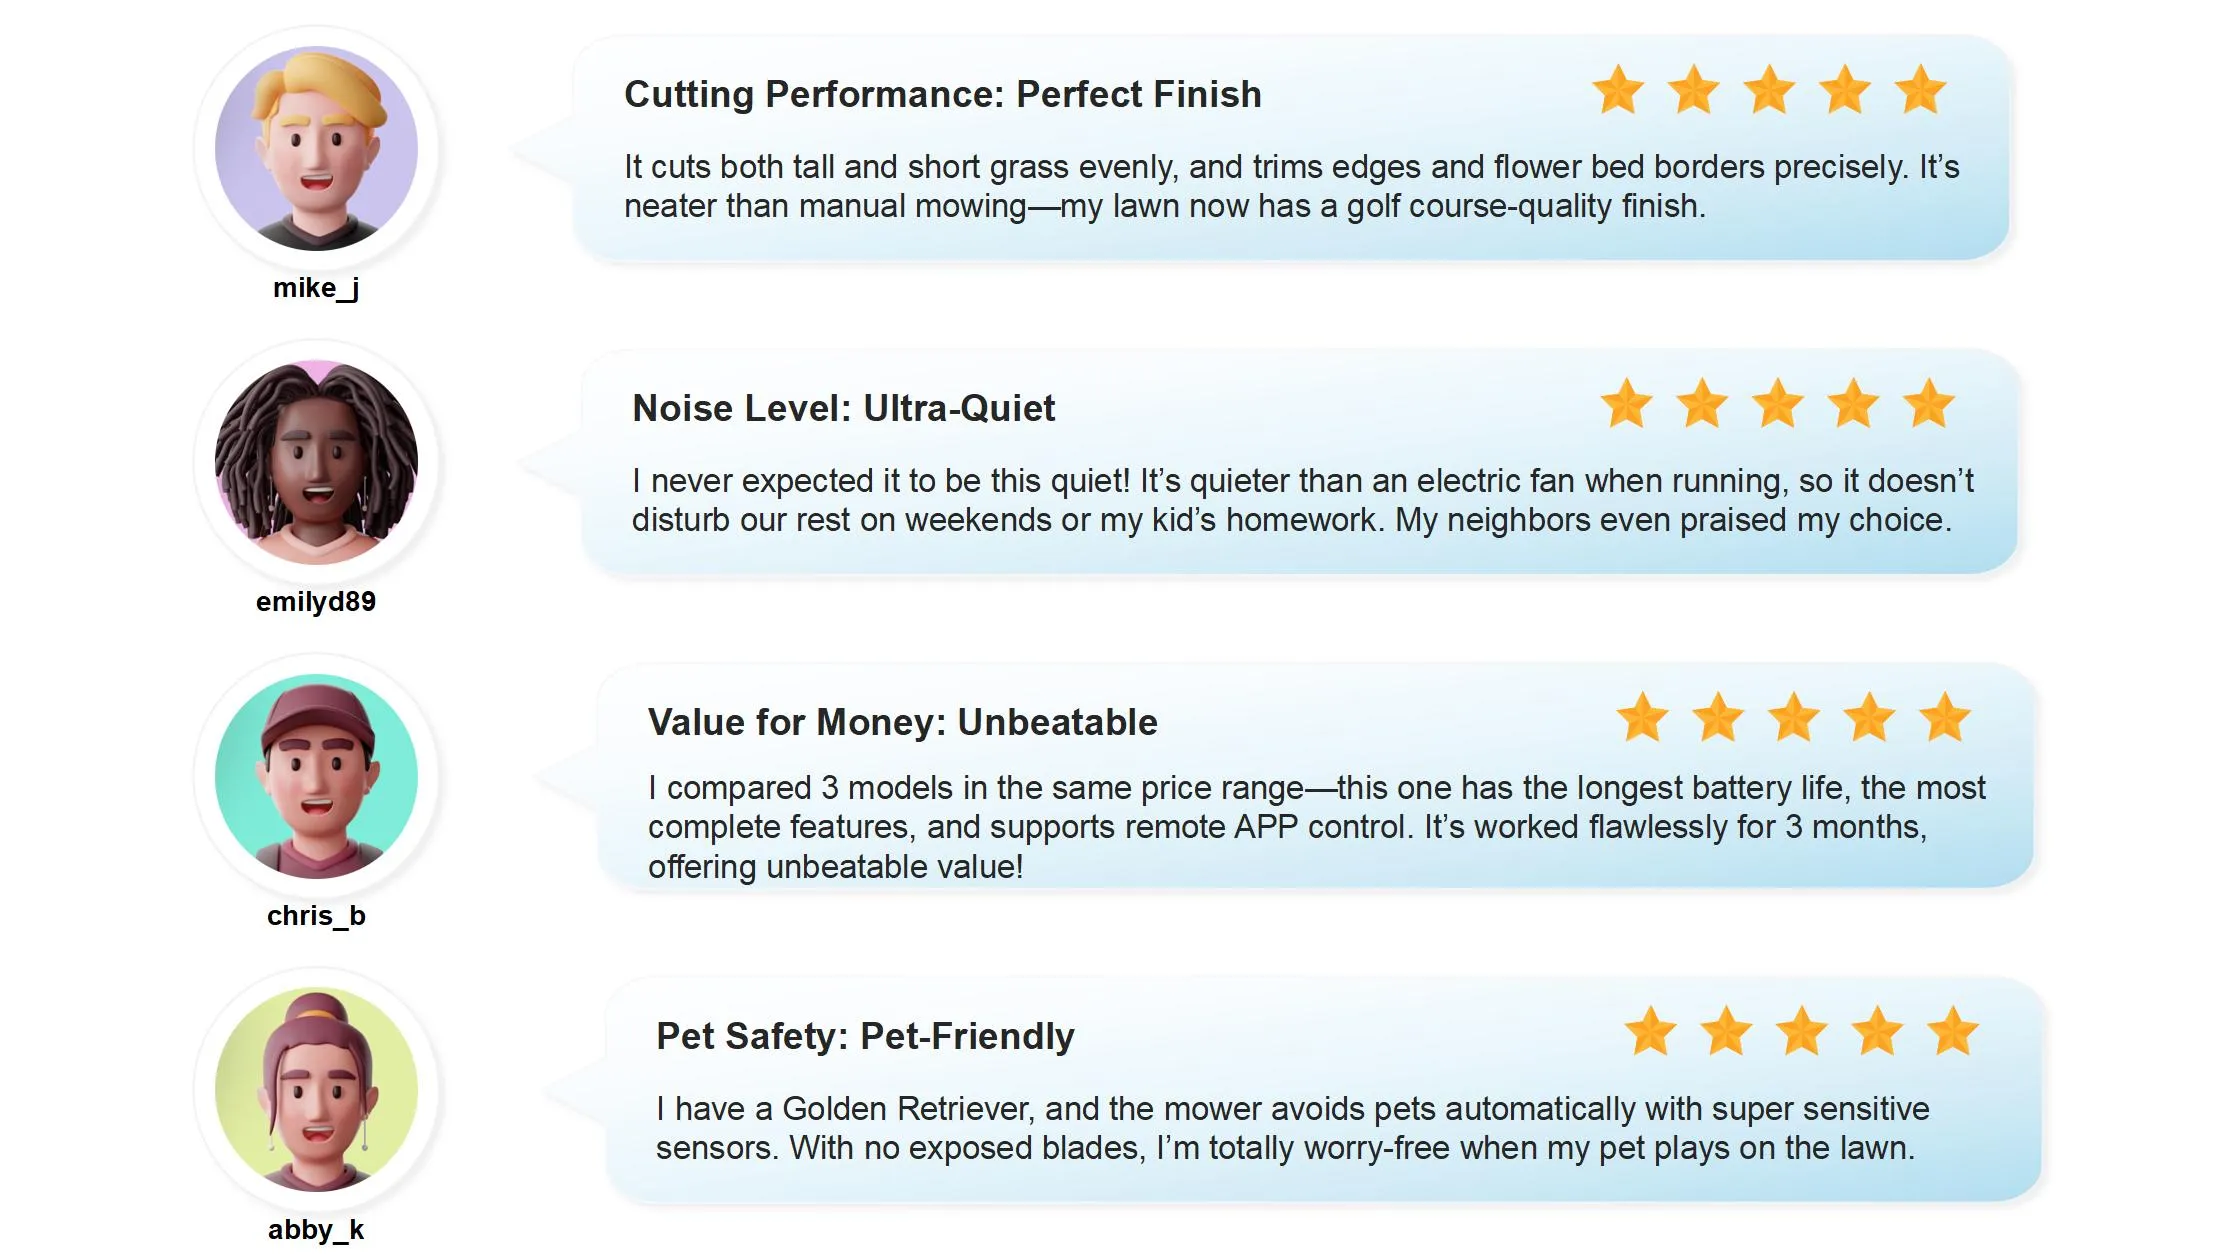This screenshot has width=2240, height=1260.
Task: Click the first star of Cutting Performance review
Action: pos(1618,90)
